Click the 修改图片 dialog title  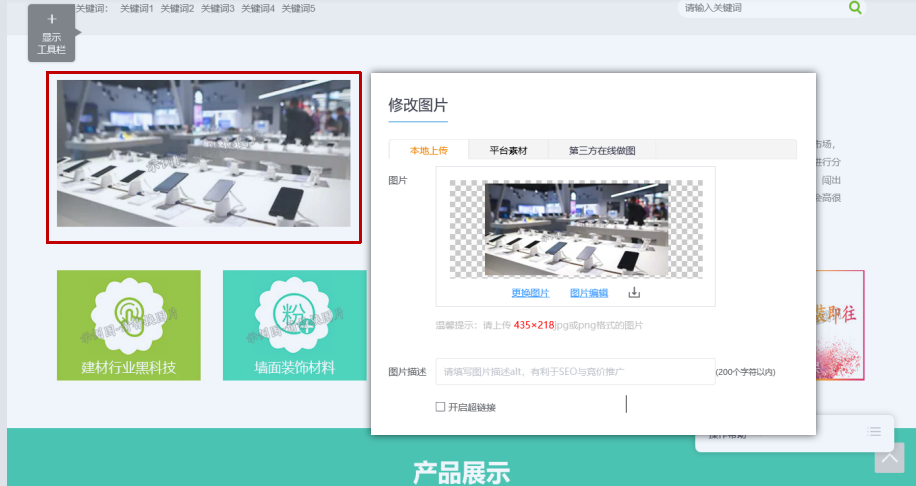pyautogui.click(x=418, y=105)
